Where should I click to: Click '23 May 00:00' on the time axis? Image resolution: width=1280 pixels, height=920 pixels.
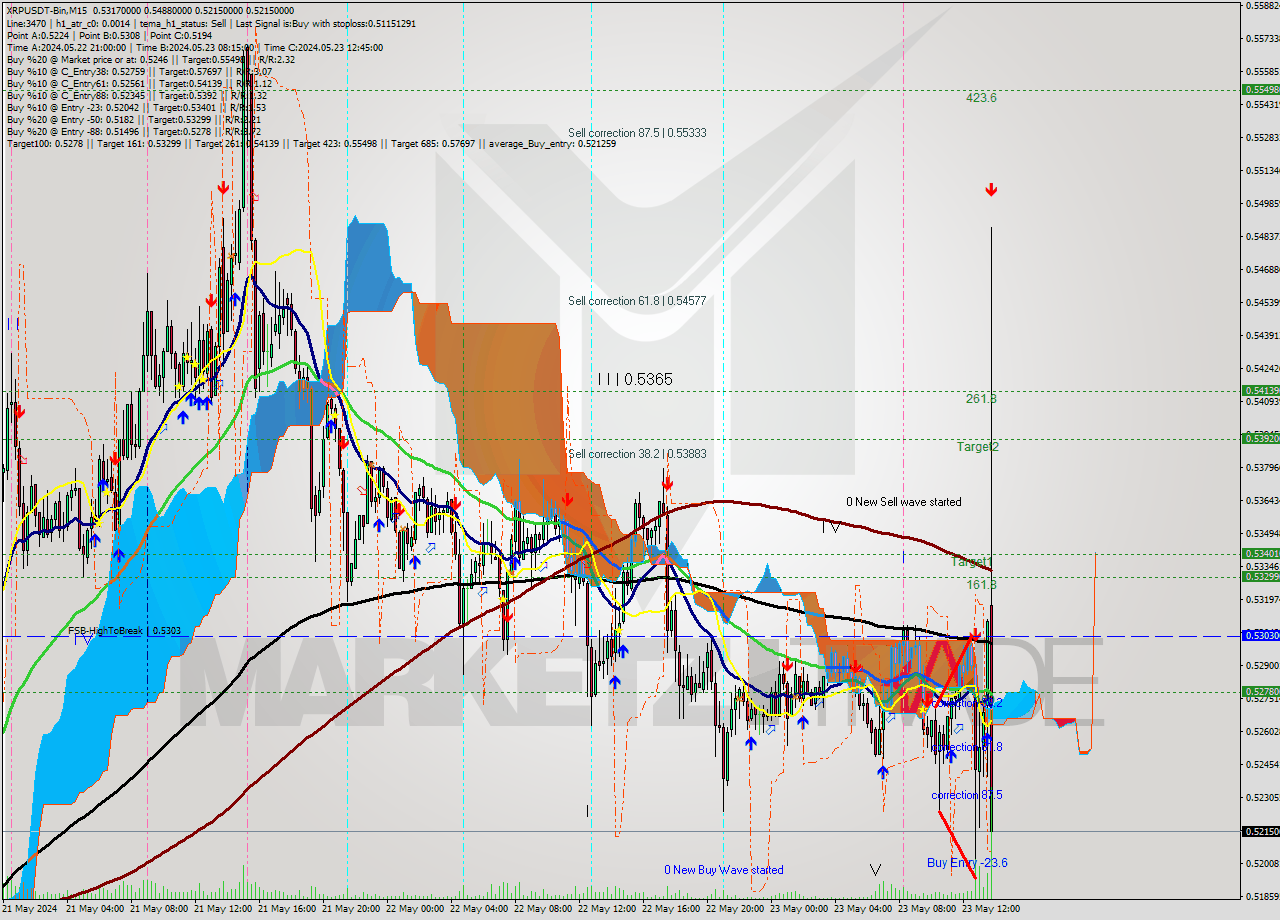click(801, 909)
